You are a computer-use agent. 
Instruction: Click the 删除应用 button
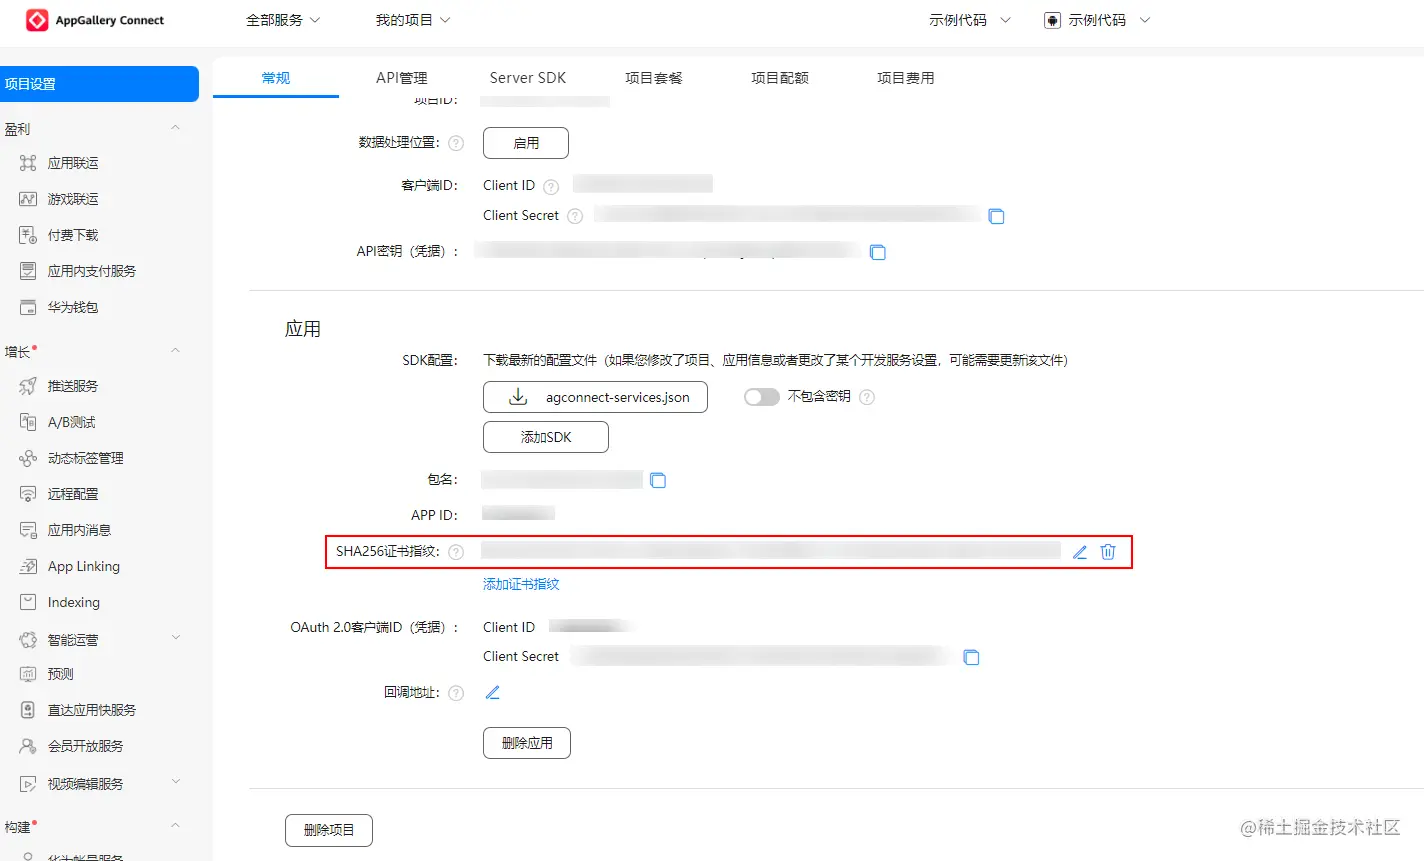[527, 743]
